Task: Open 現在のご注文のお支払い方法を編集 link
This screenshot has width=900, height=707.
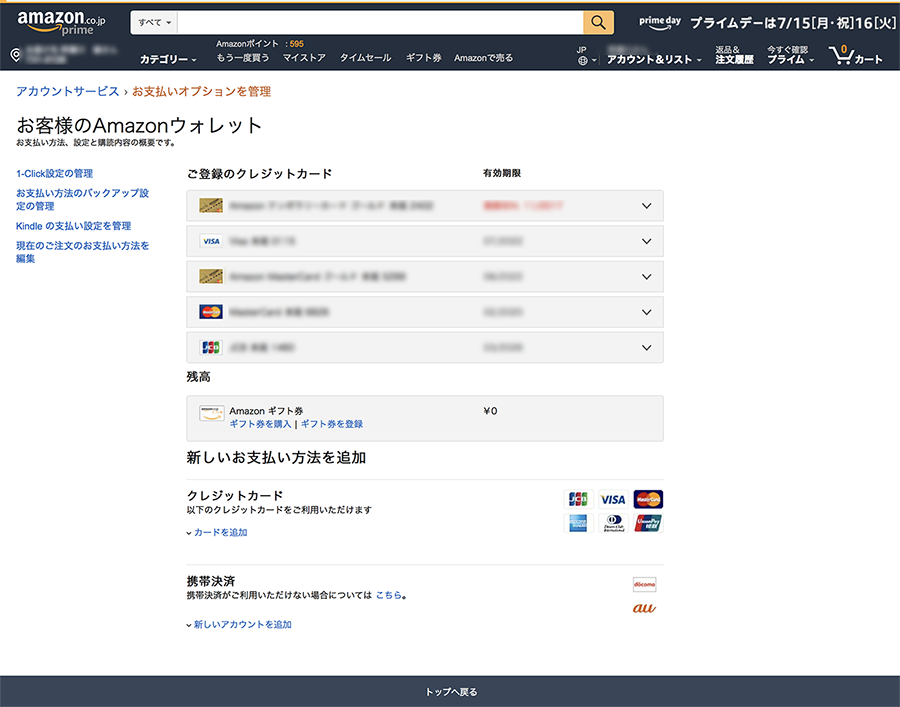Action: point(83,252)
